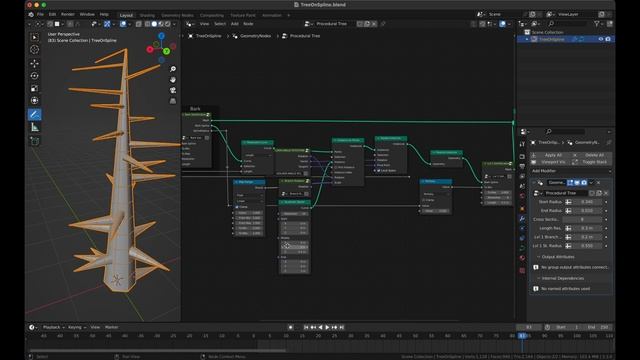Open Output properties tab icon
Viewport: 640px width, 360px height.
pyautogui.click(x=522, y=167)
